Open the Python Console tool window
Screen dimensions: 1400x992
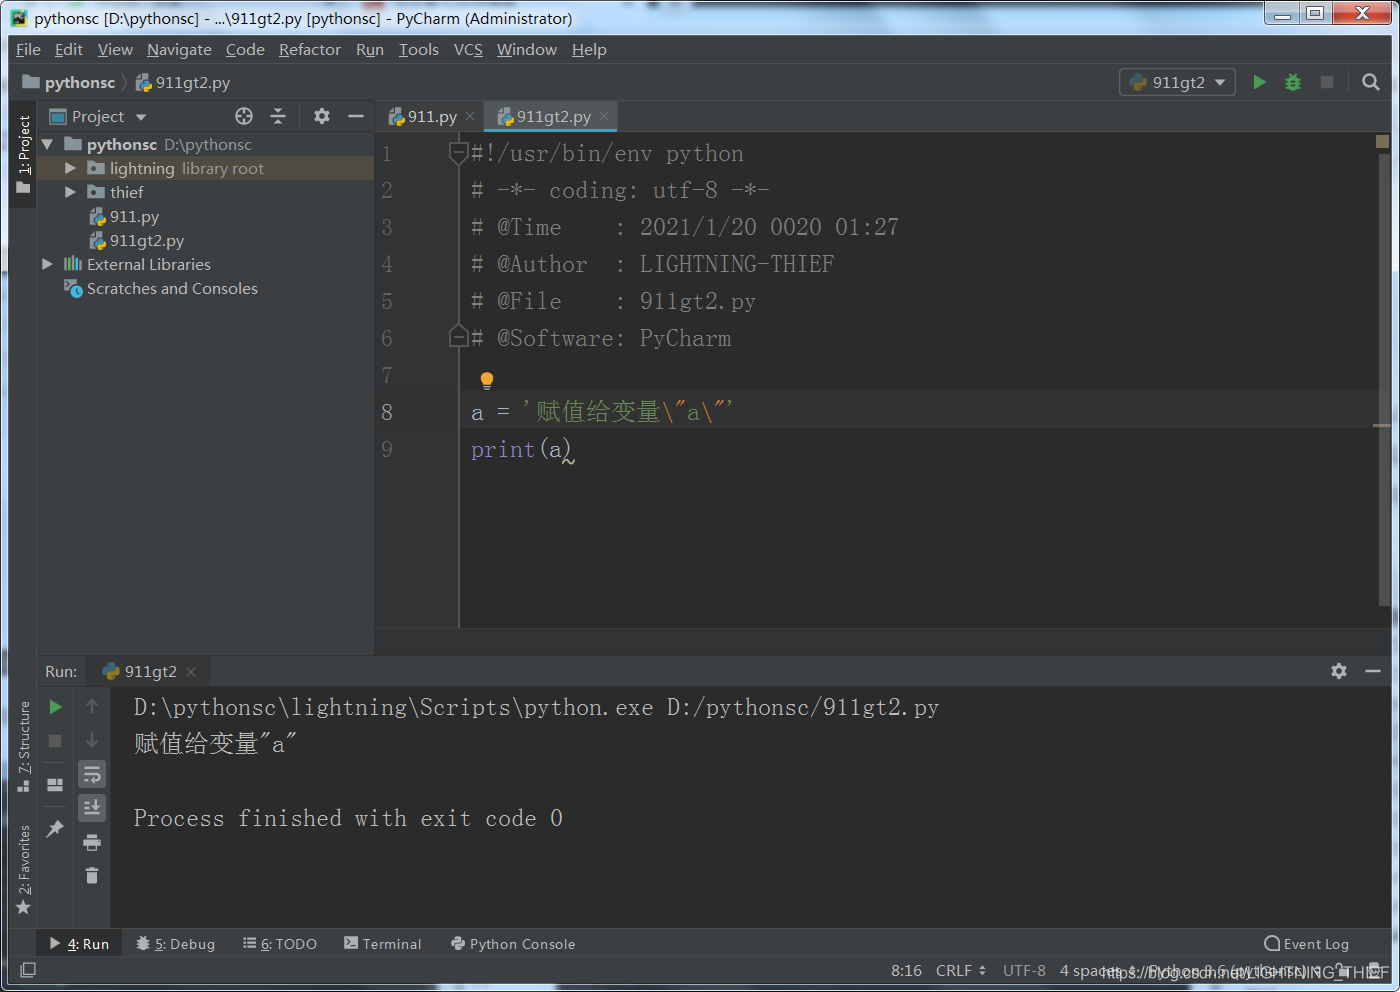[x=513, y=943]
